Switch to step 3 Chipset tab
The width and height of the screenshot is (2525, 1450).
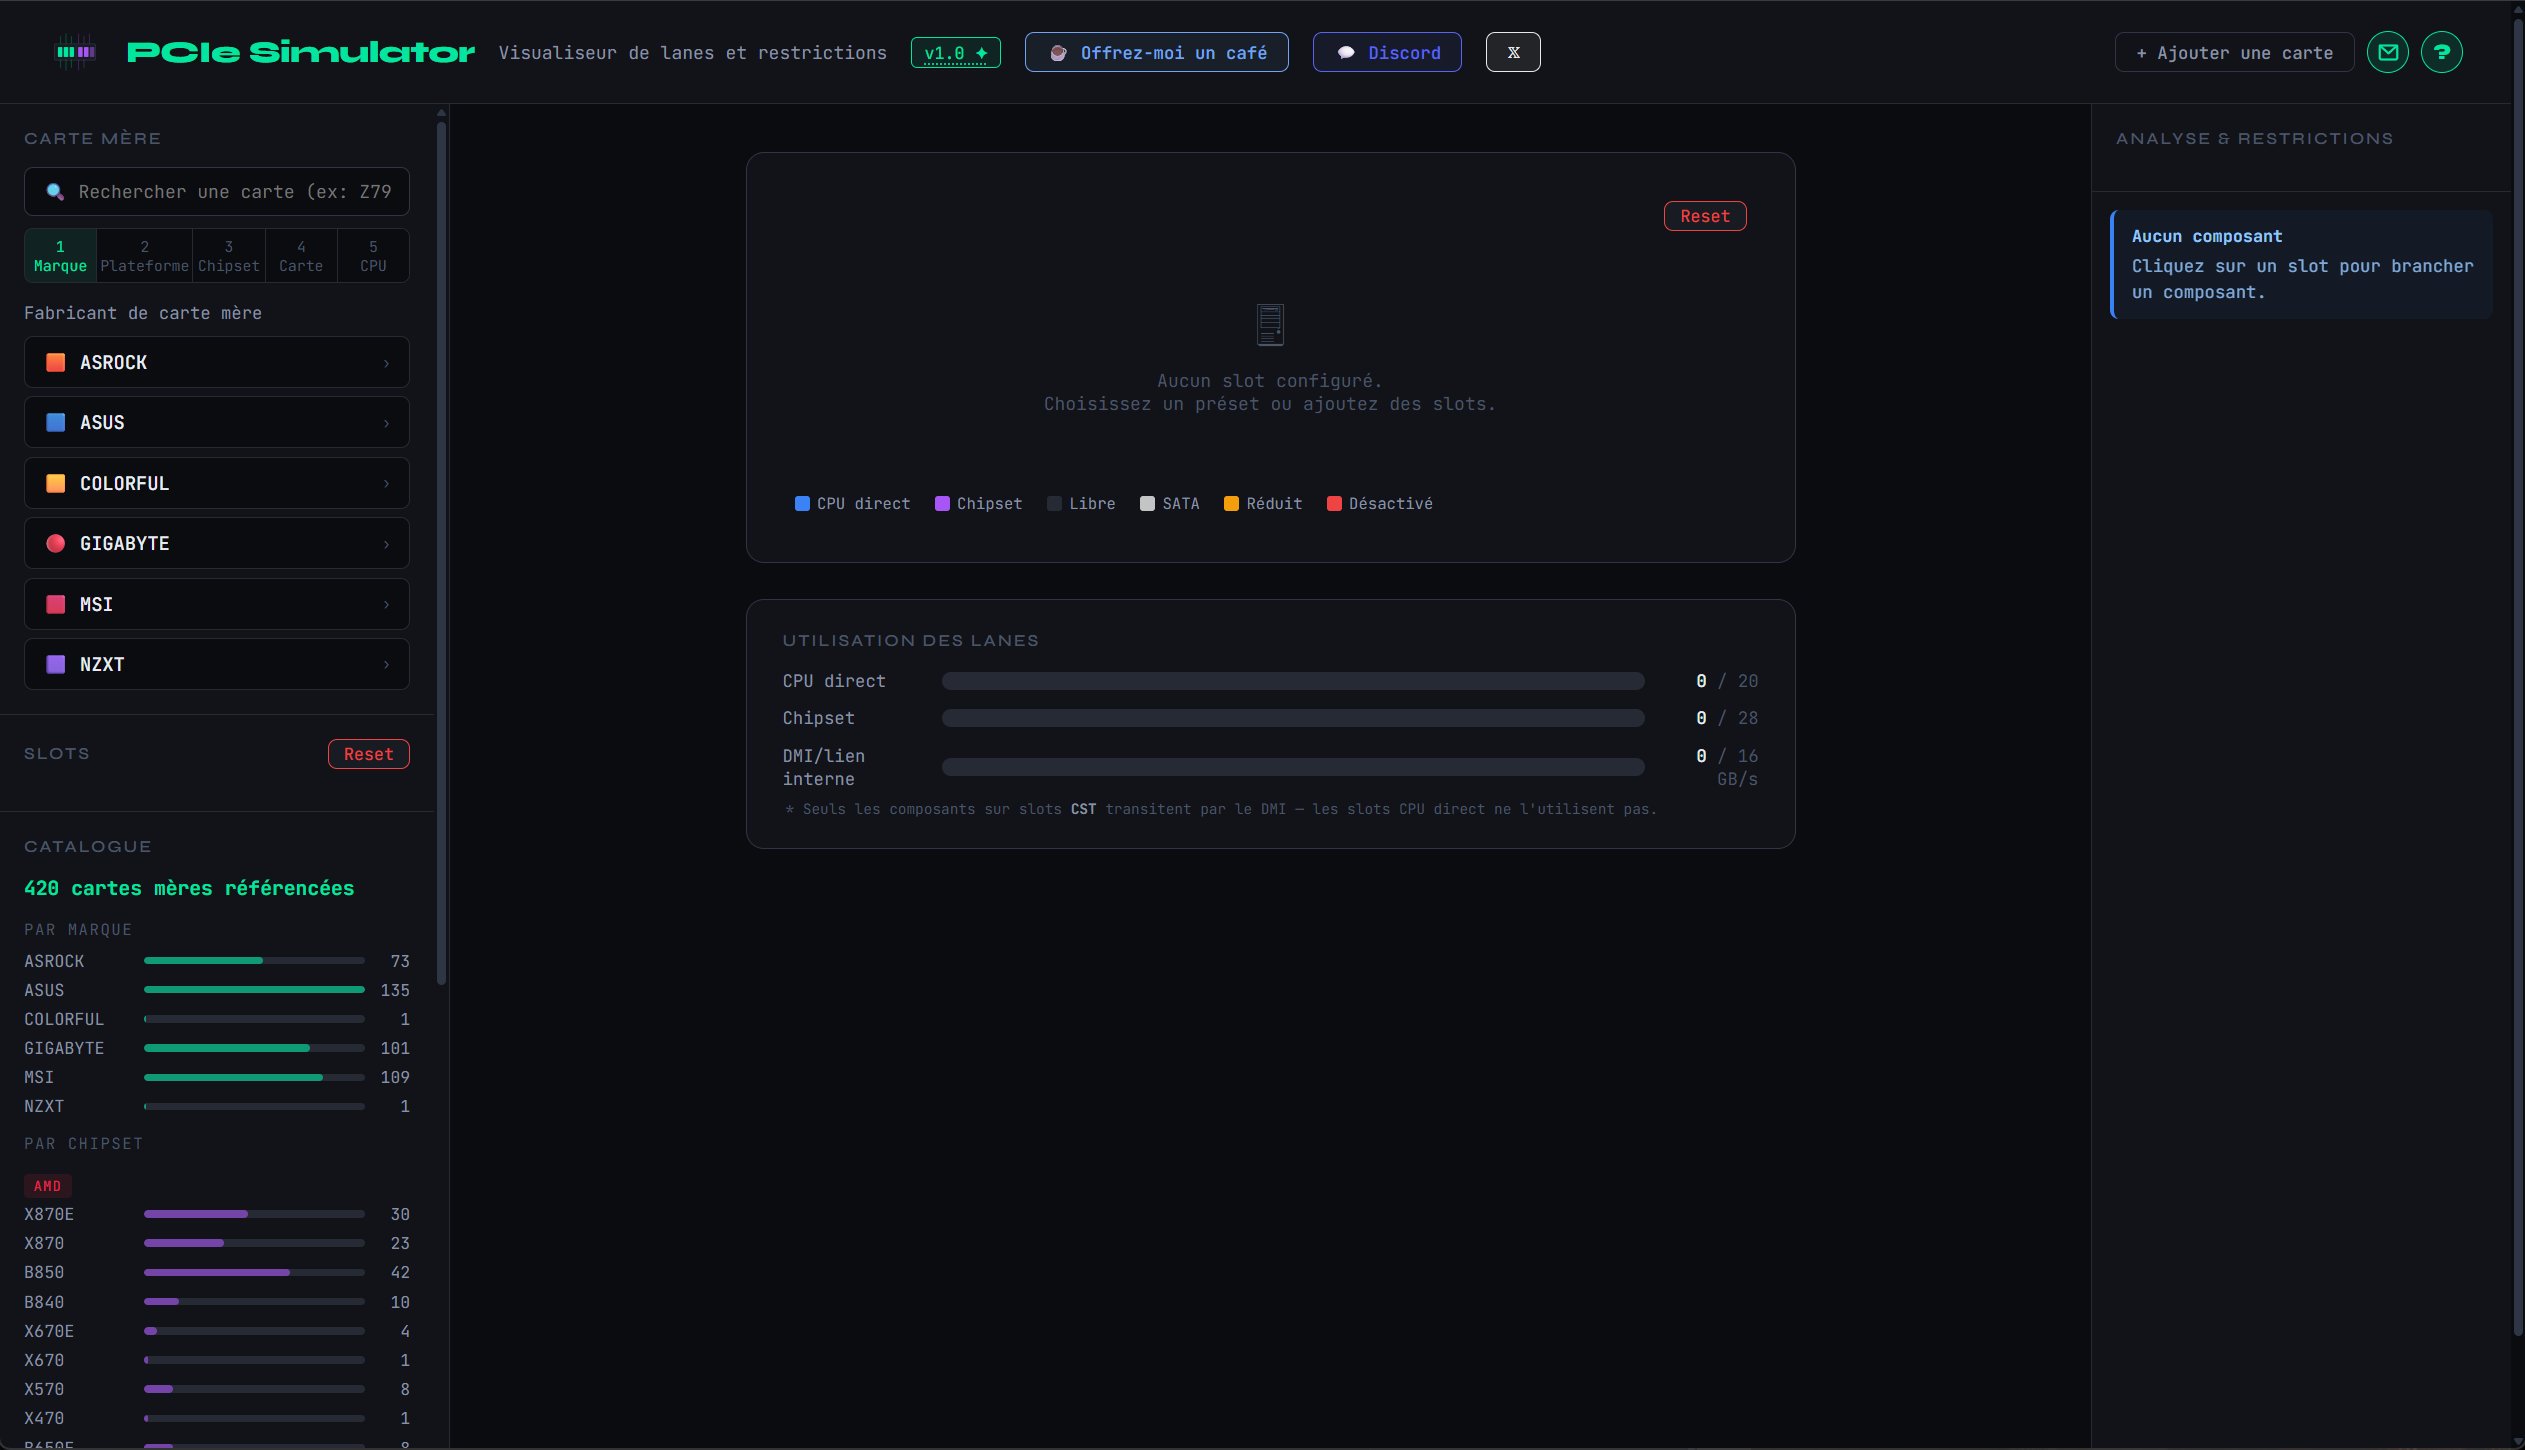click(229, 256)
